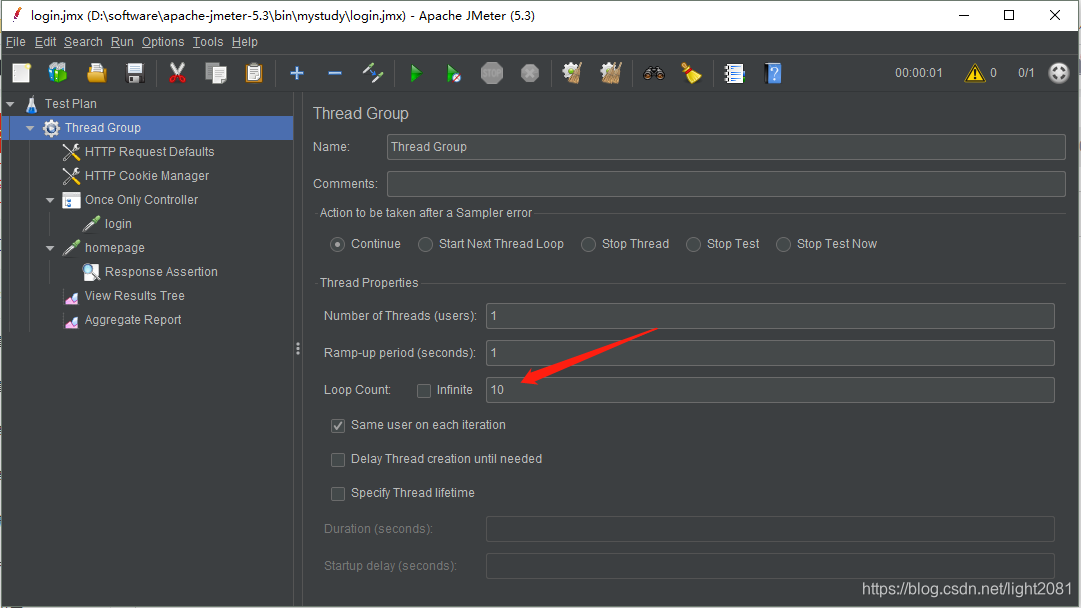Select the login sampler node
The height and width of the screenshot is (608, 1081).
(x=118, y=224)
